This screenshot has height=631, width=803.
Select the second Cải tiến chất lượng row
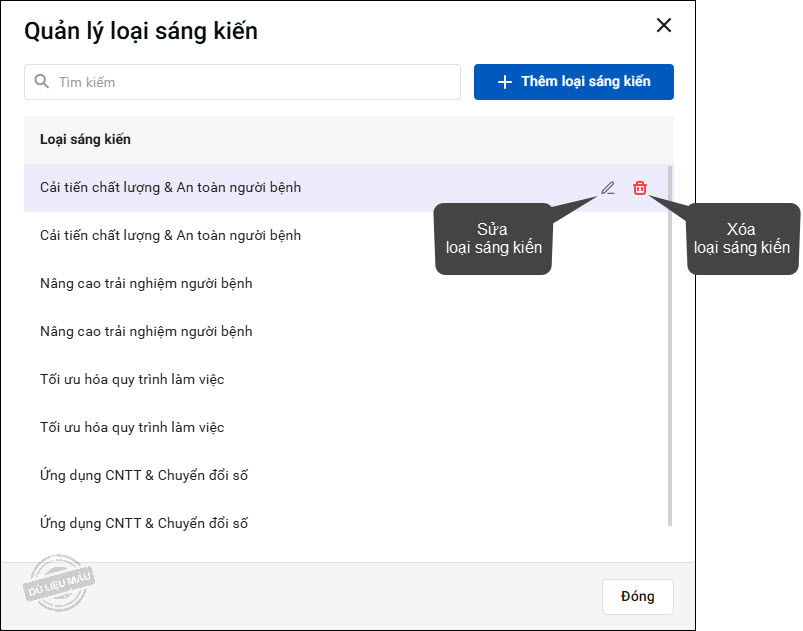click(x=170, y=236)
